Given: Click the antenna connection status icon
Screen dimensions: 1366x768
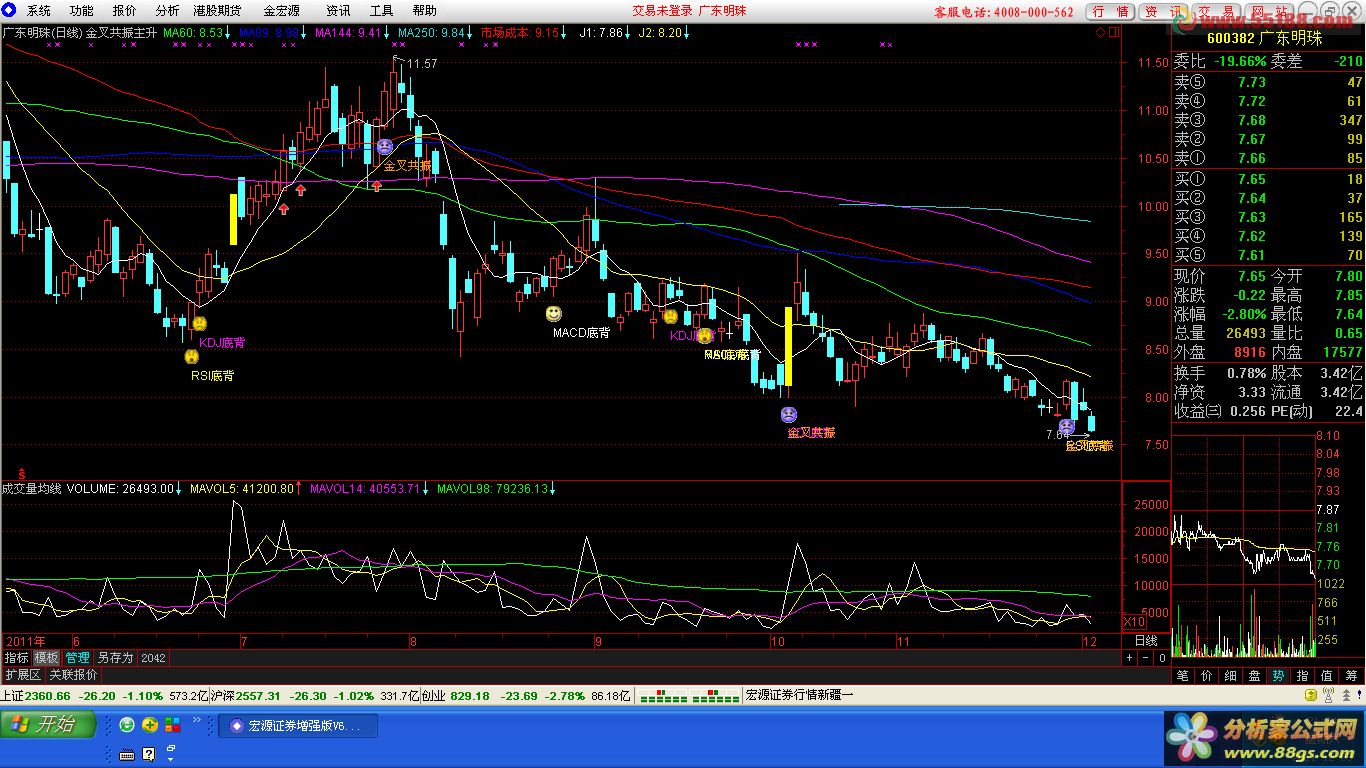Looking at the screenshot, I should pos(1329,695).
